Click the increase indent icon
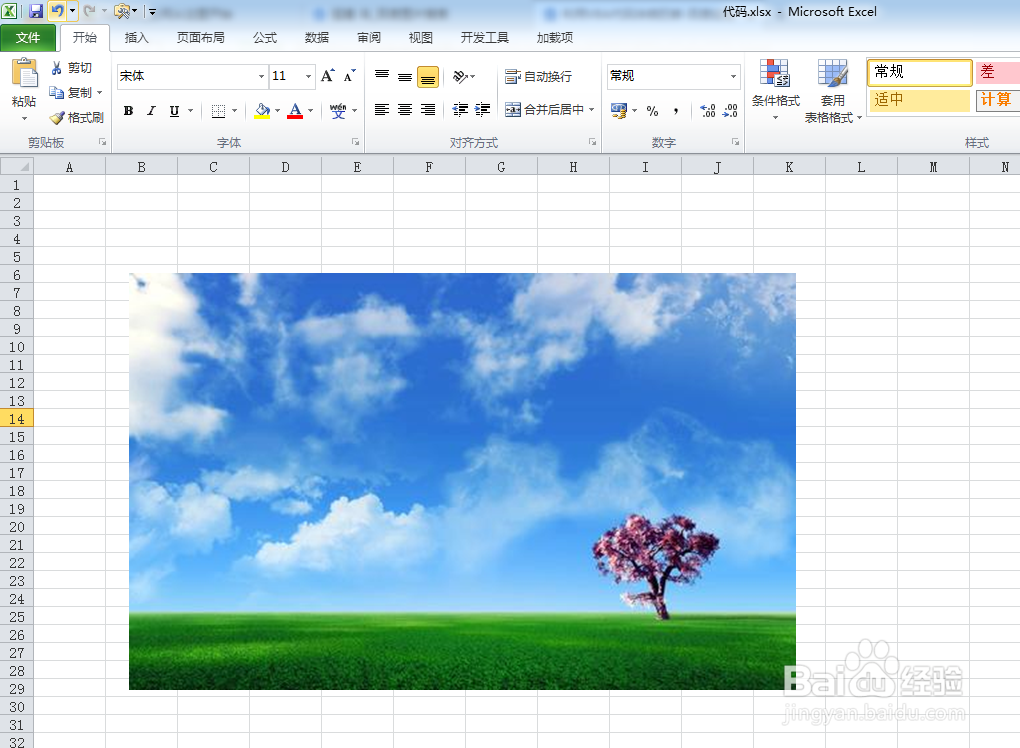The height and width of the screenshot is (748, 1020). 483,110
